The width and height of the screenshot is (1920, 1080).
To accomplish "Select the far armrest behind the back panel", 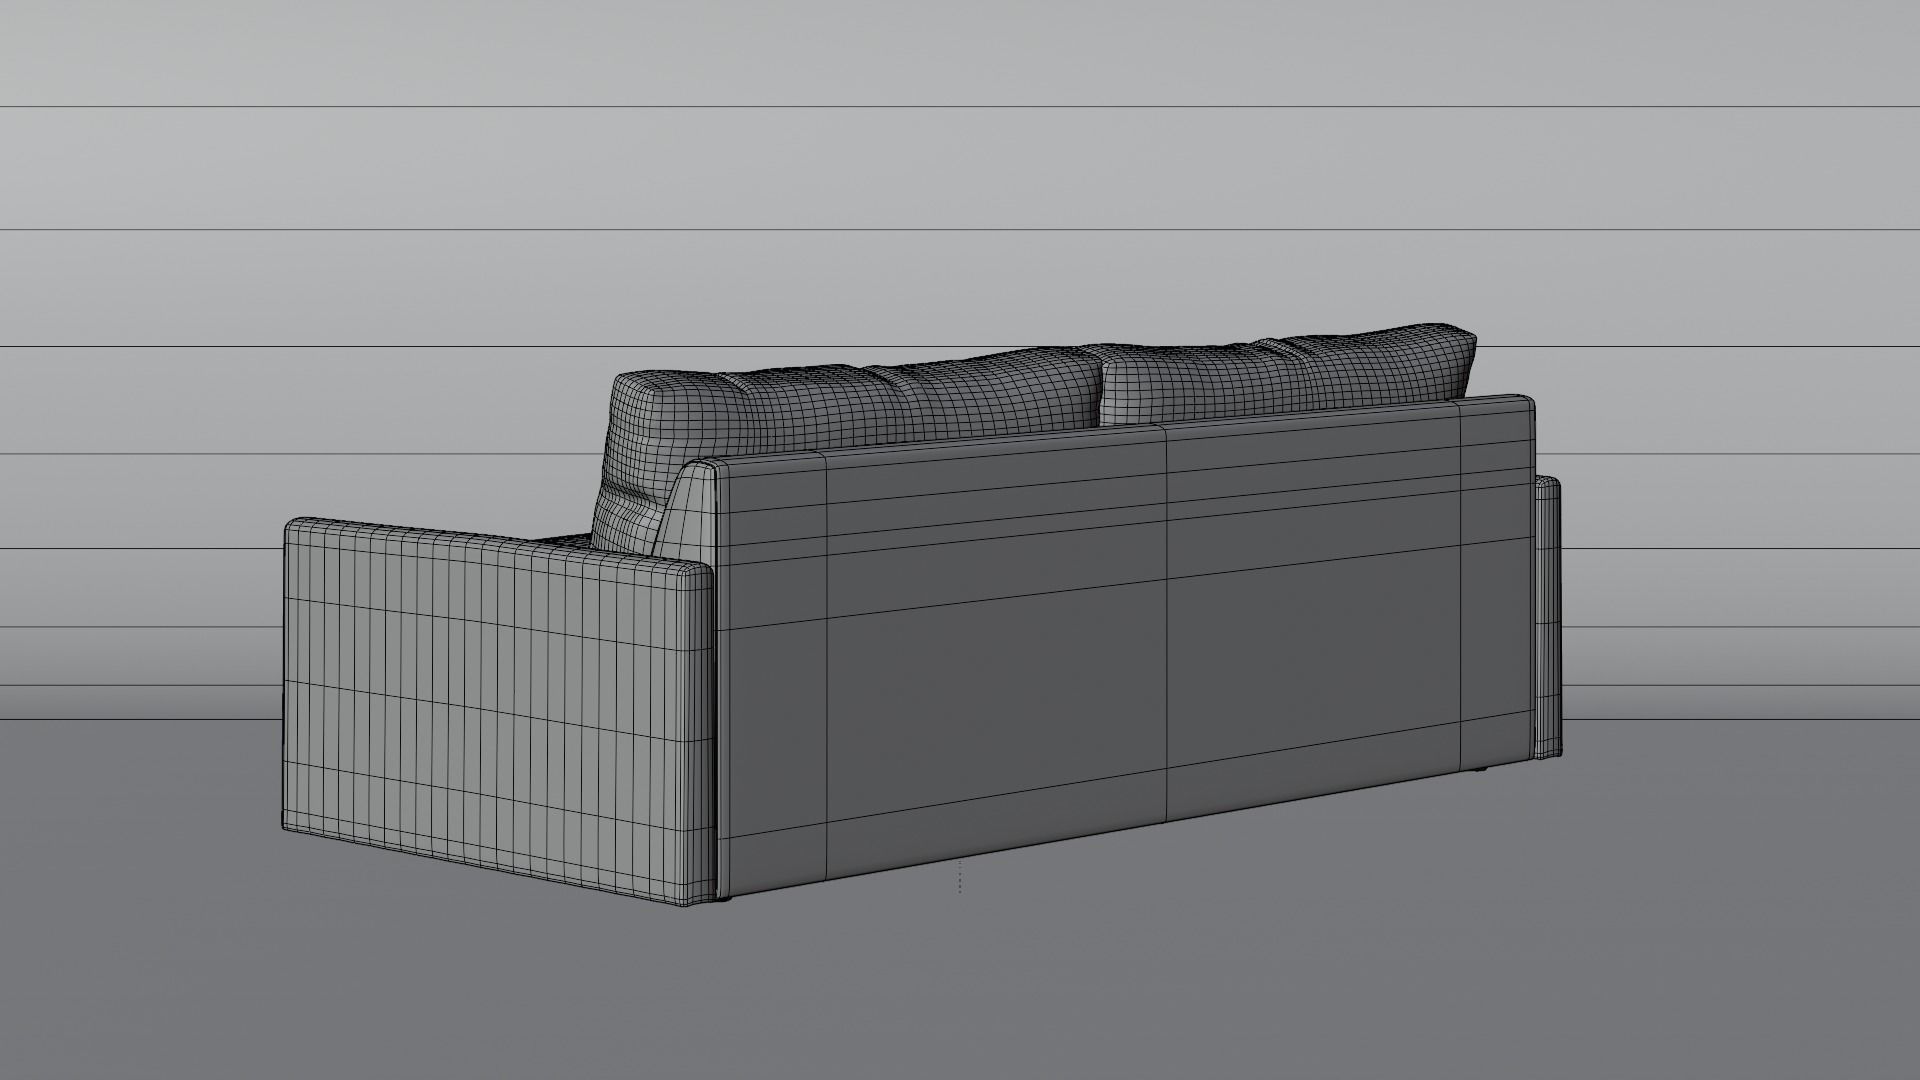I will tap(1547, 617).
